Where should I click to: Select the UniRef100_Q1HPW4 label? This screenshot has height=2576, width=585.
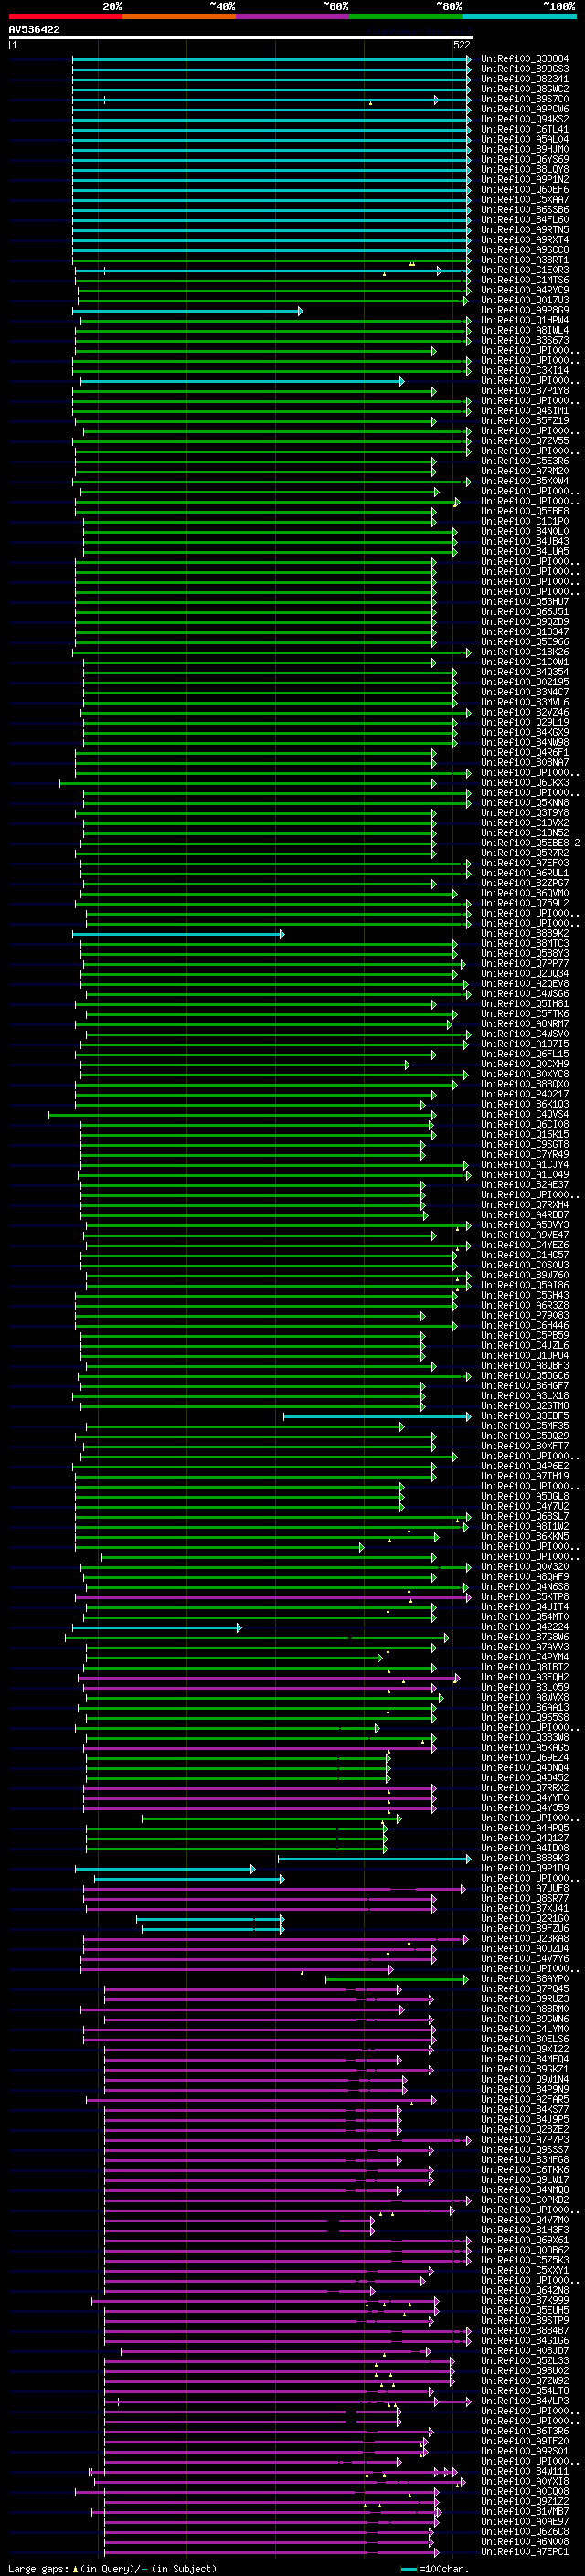click(x=525, y=320)
